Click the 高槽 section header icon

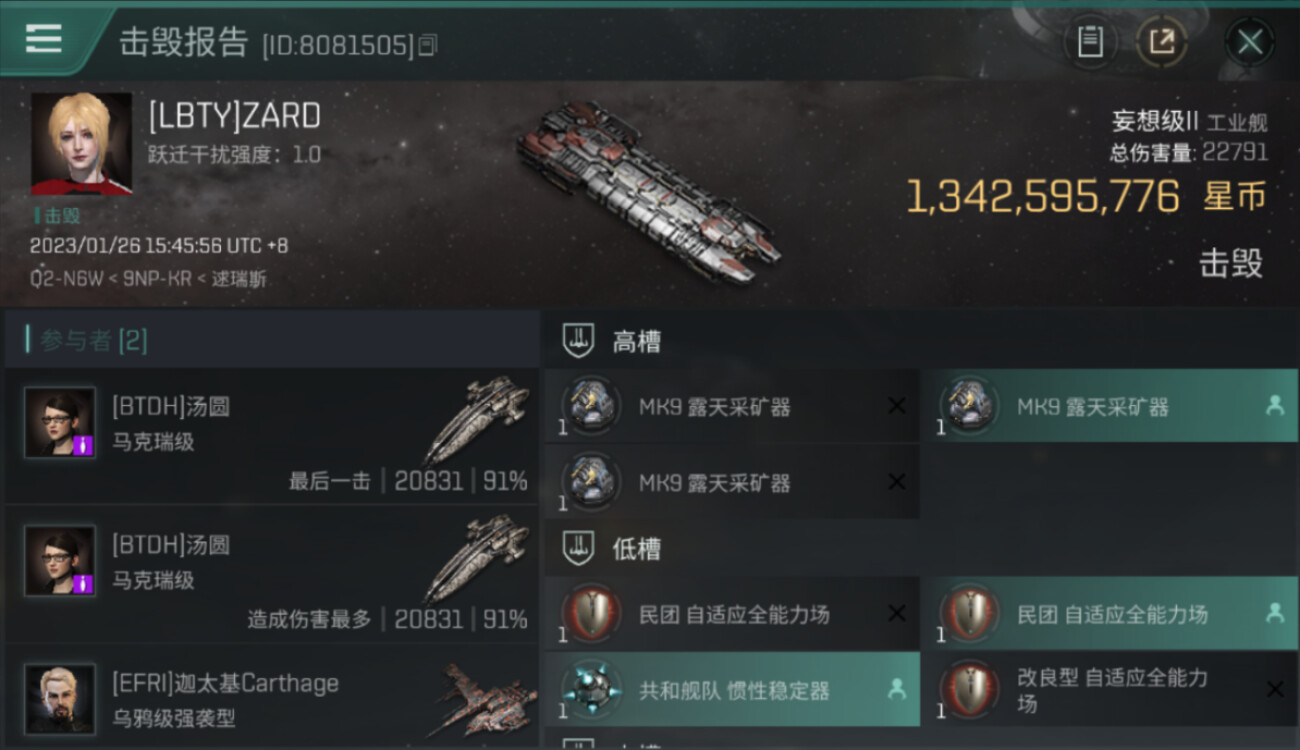578,341
